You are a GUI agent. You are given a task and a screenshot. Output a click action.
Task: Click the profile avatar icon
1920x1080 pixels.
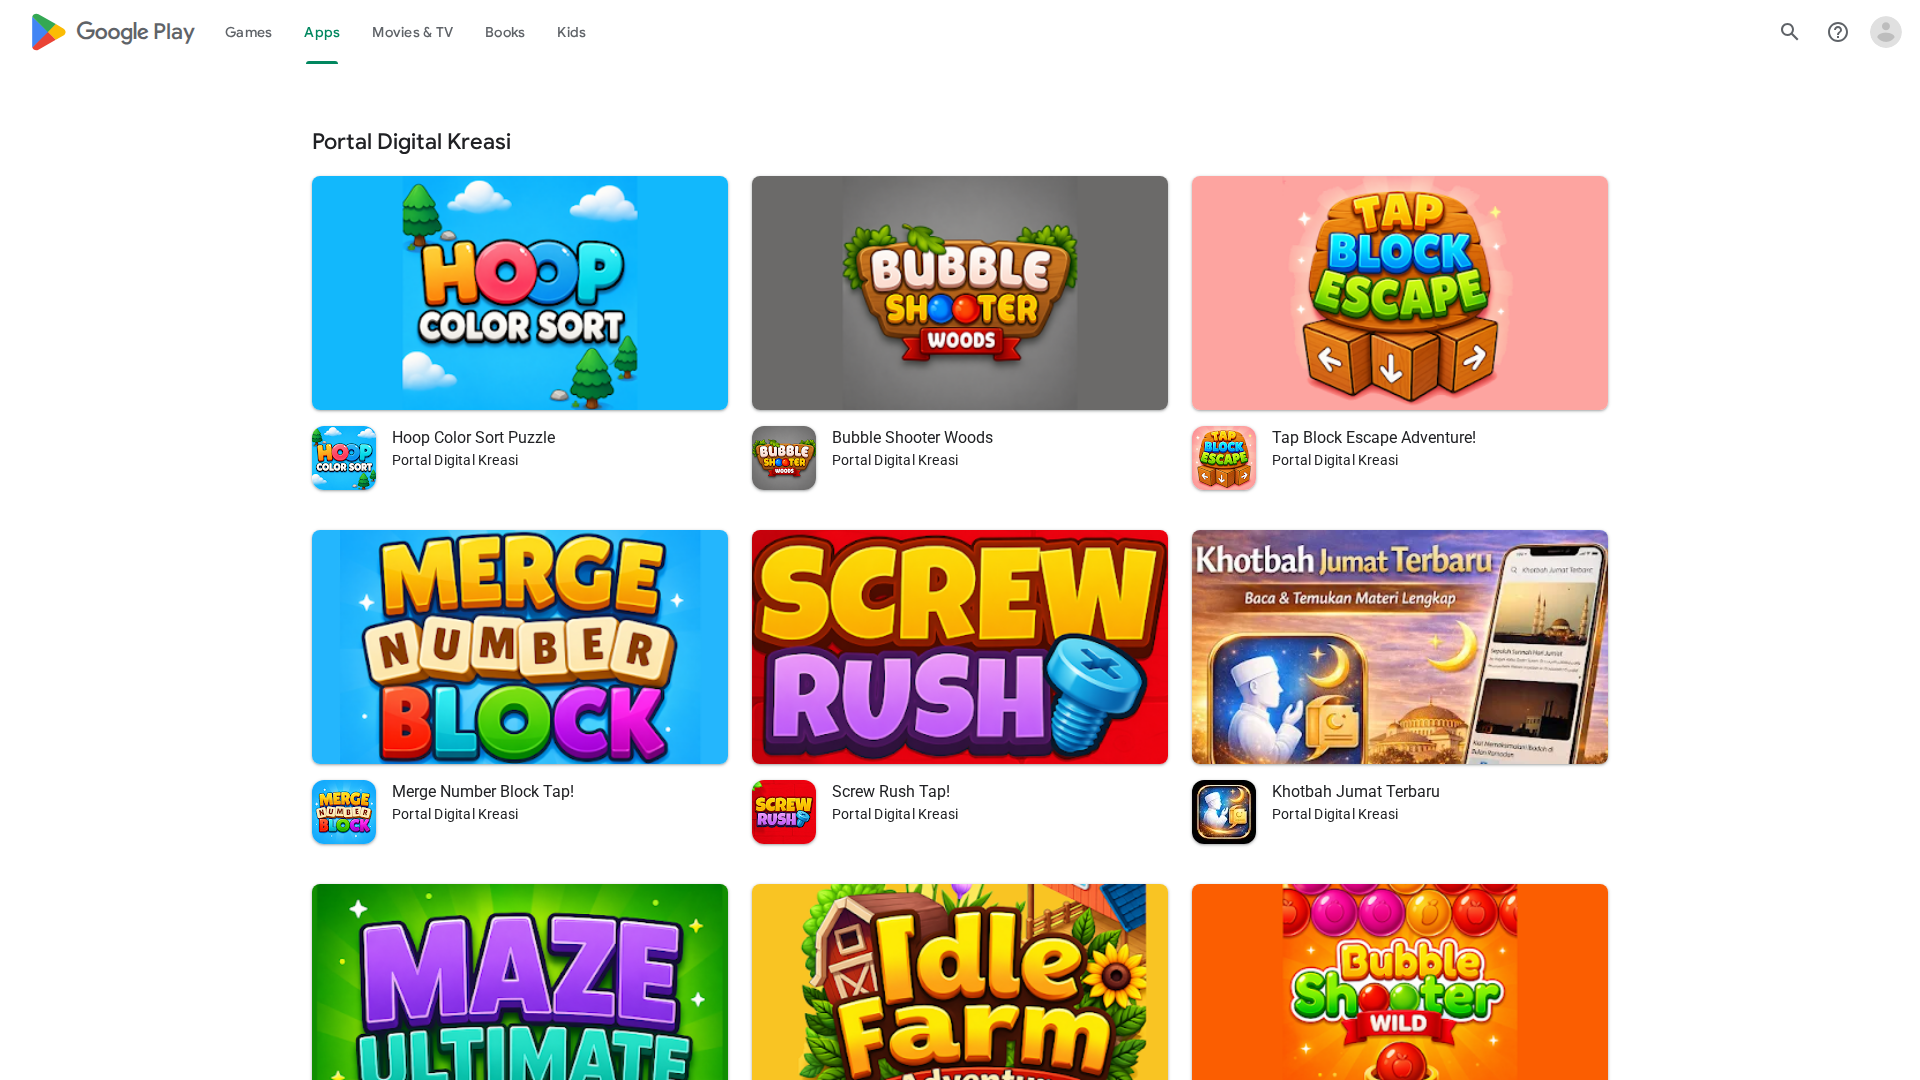coord(1886,31)
